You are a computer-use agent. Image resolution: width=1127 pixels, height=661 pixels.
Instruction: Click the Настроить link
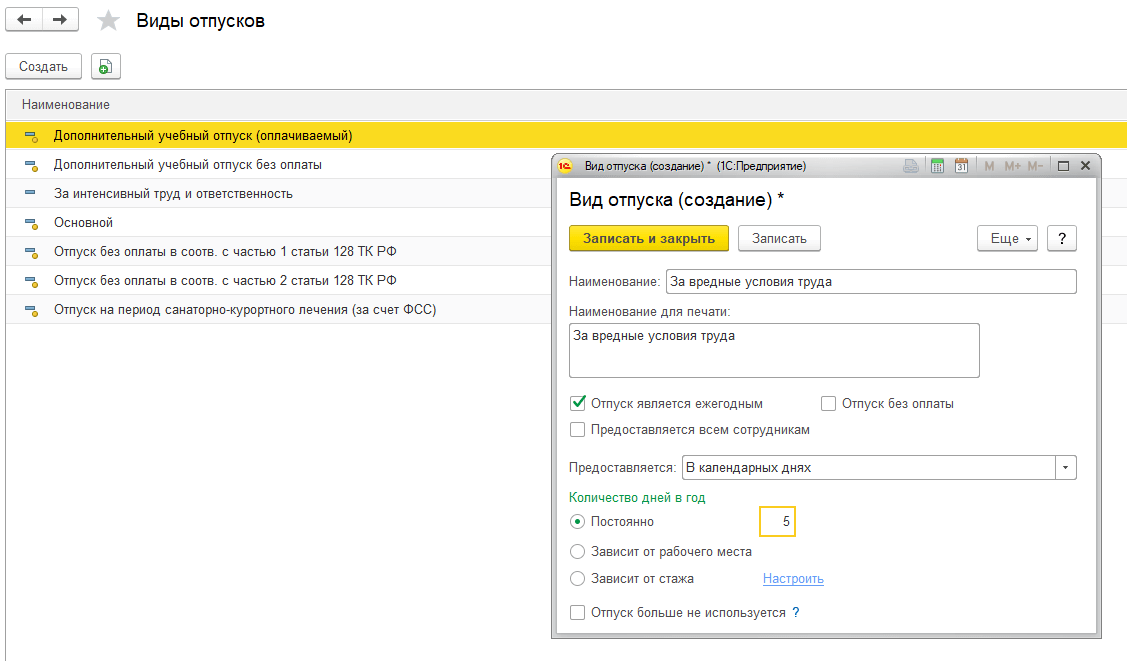tap(793, 578)
